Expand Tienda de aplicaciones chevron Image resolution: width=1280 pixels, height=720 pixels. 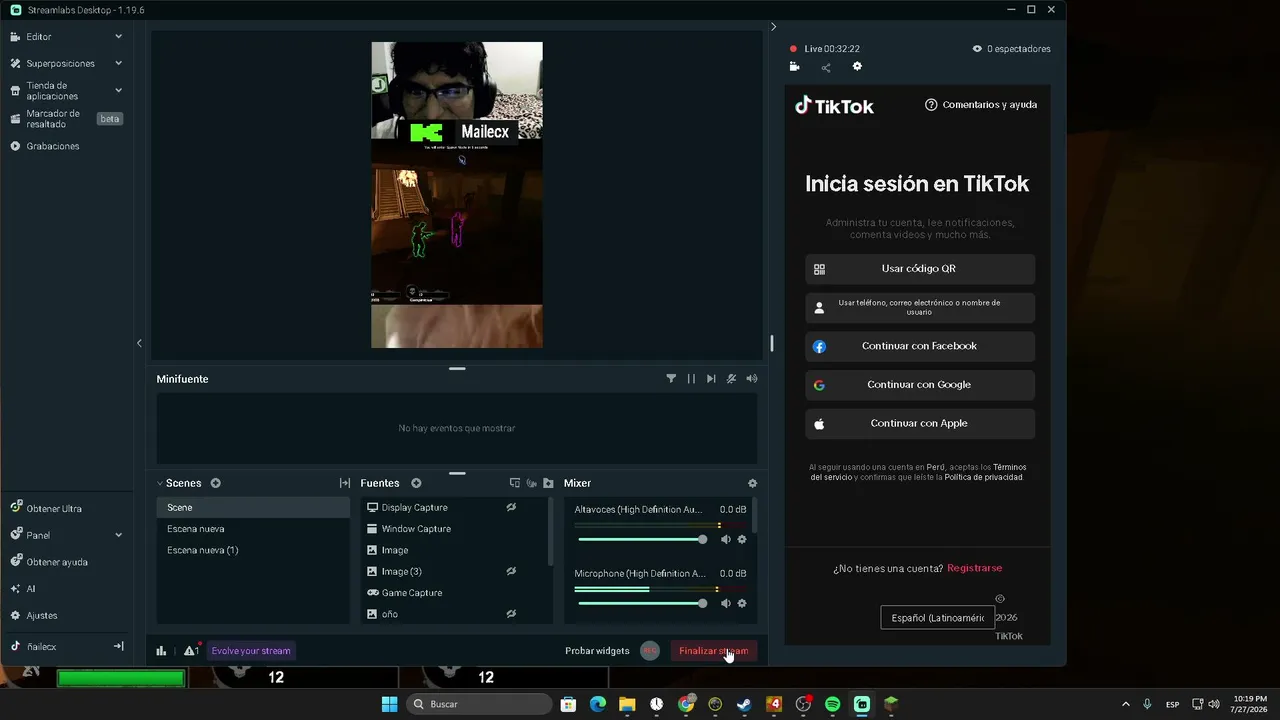[118, 90]
